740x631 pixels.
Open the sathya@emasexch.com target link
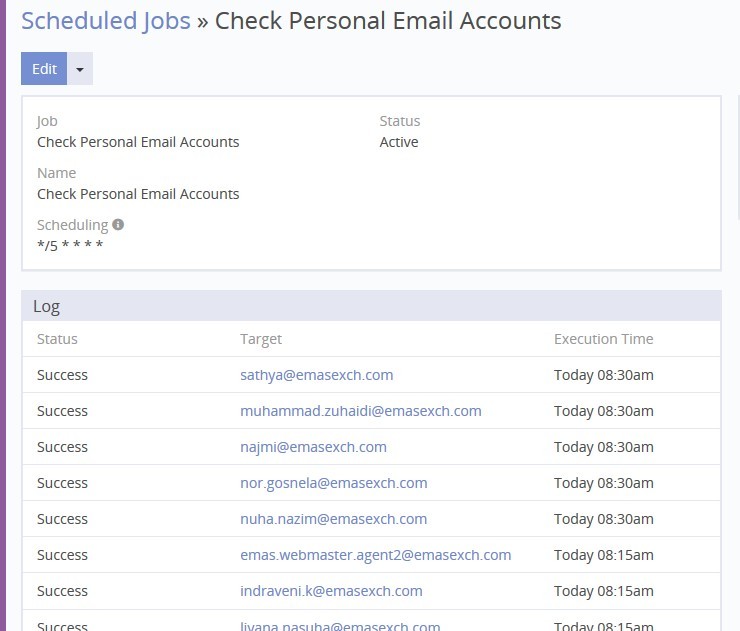[316, 375]
